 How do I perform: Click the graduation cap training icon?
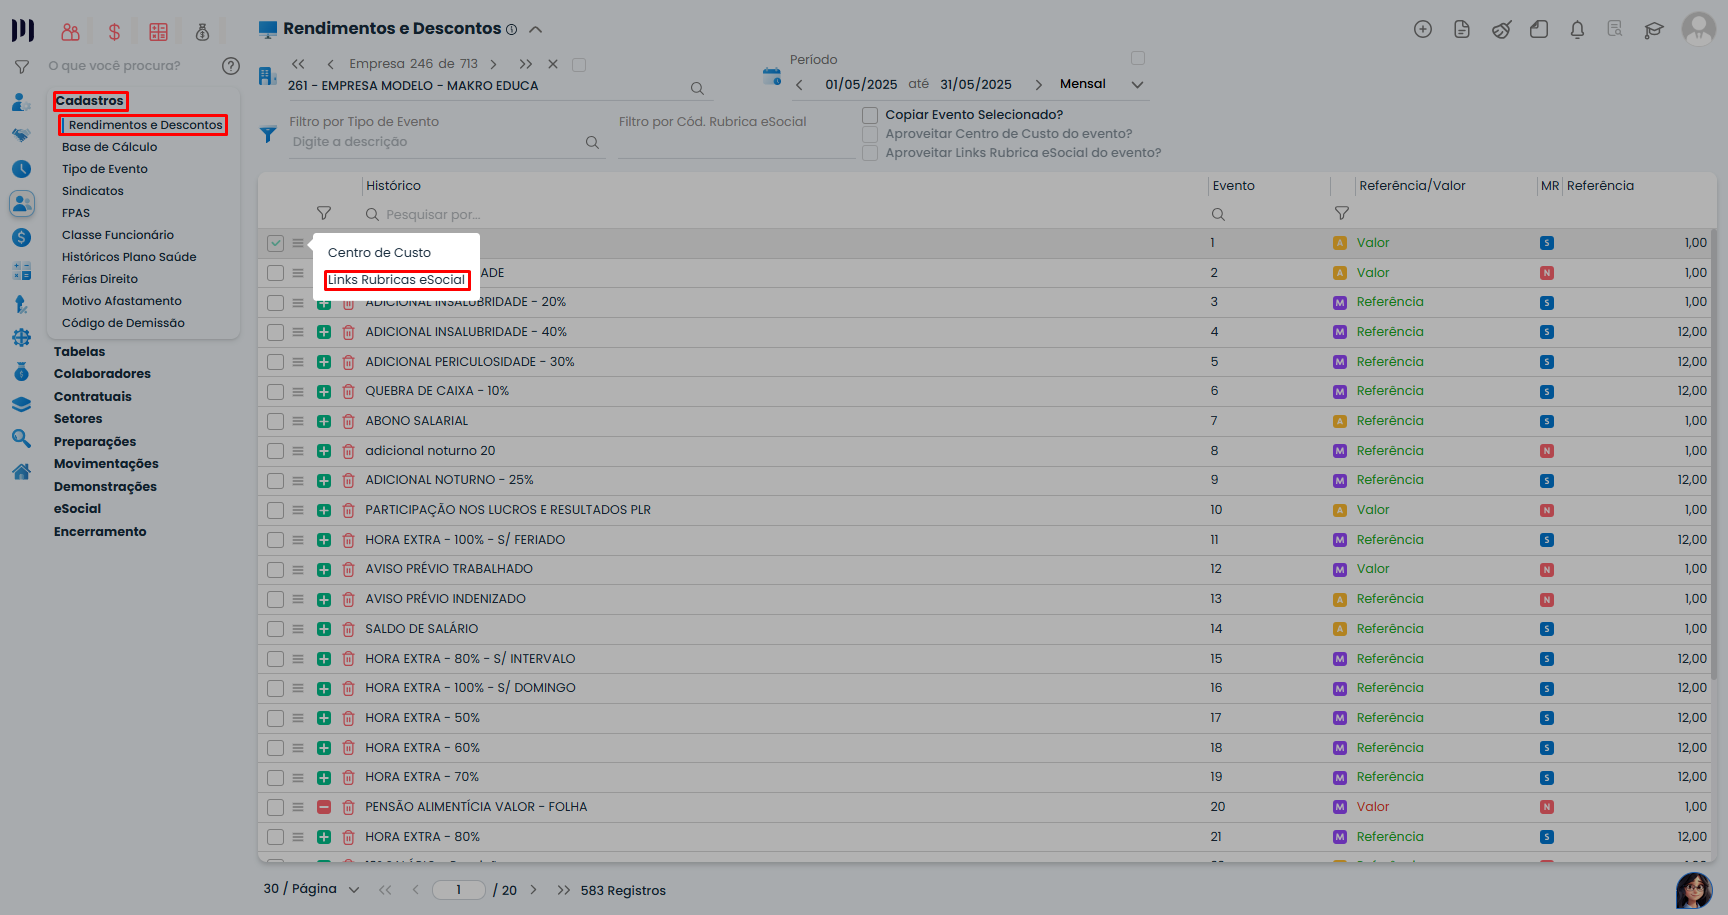1653,30
